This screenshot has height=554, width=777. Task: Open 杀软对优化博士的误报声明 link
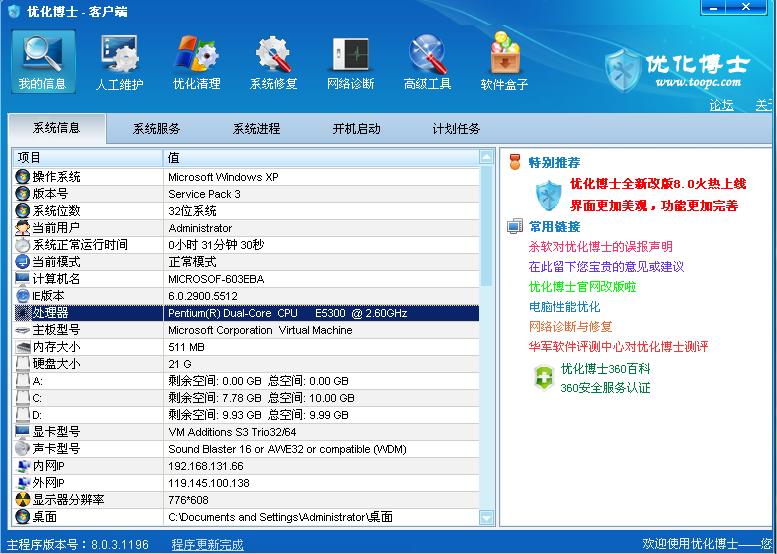[601, 246]
